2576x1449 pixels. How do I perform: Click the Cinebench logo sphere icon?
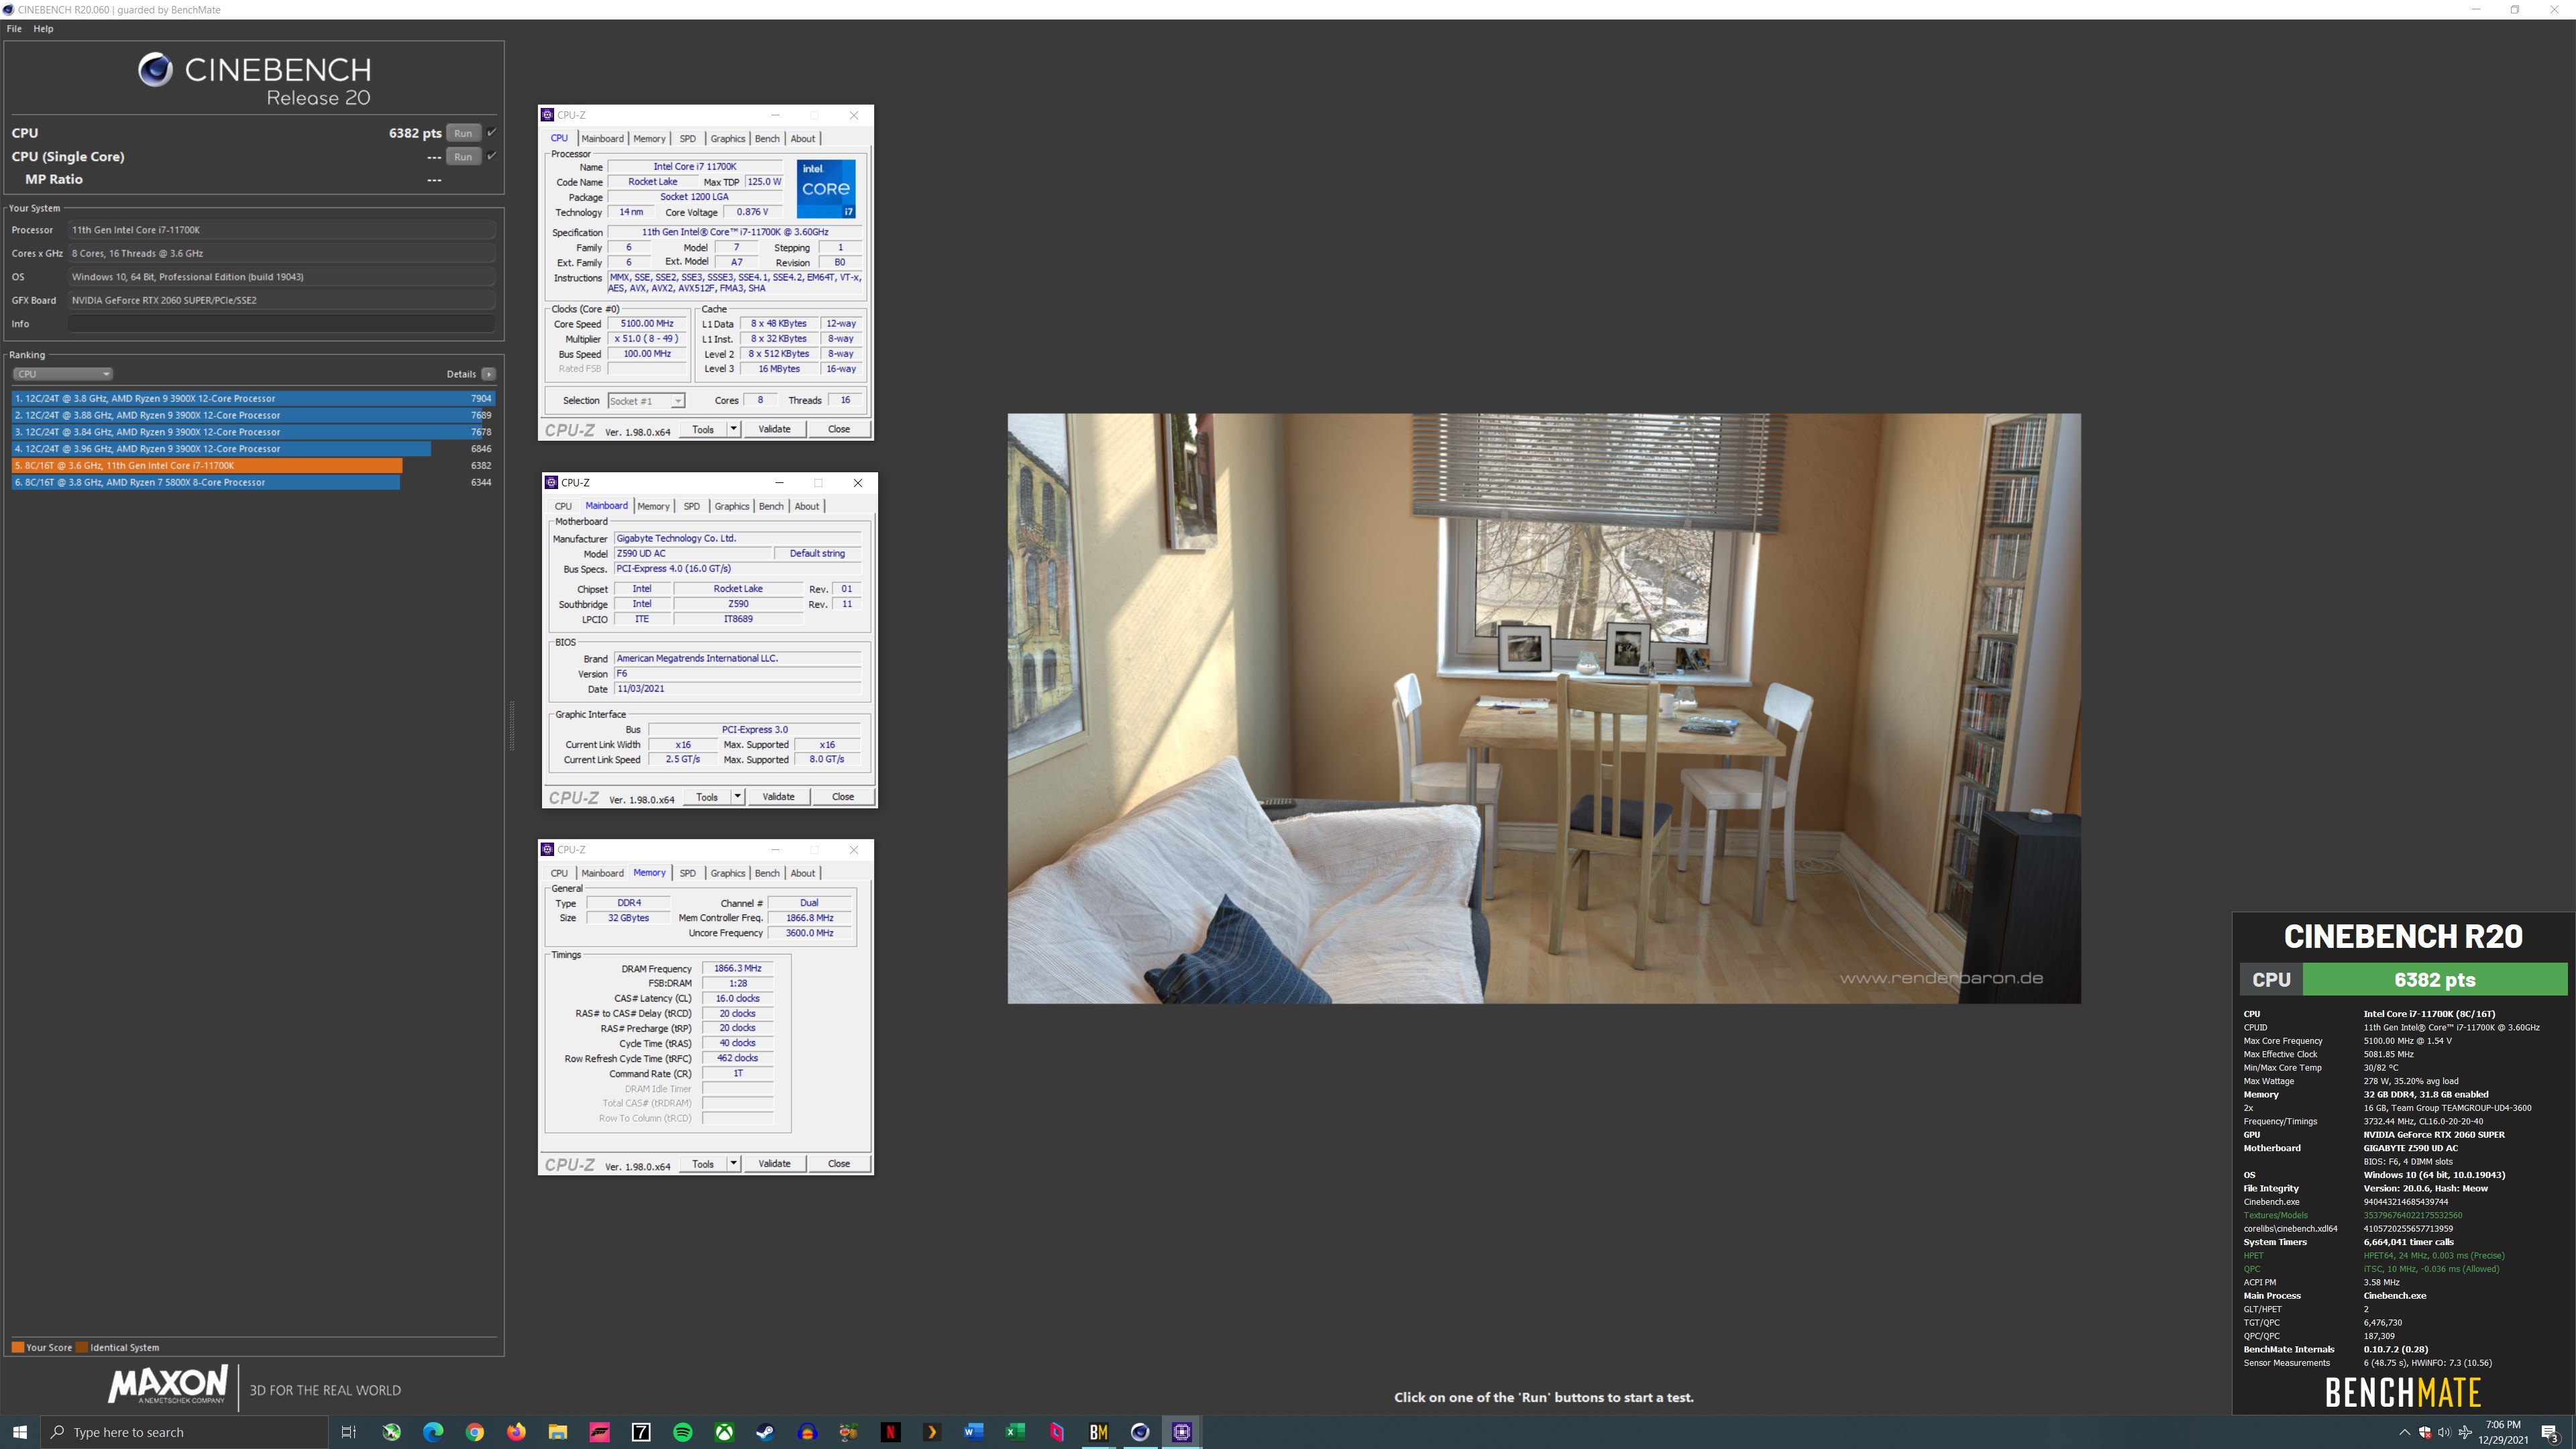pyautogui.click(x=155, y=70)
